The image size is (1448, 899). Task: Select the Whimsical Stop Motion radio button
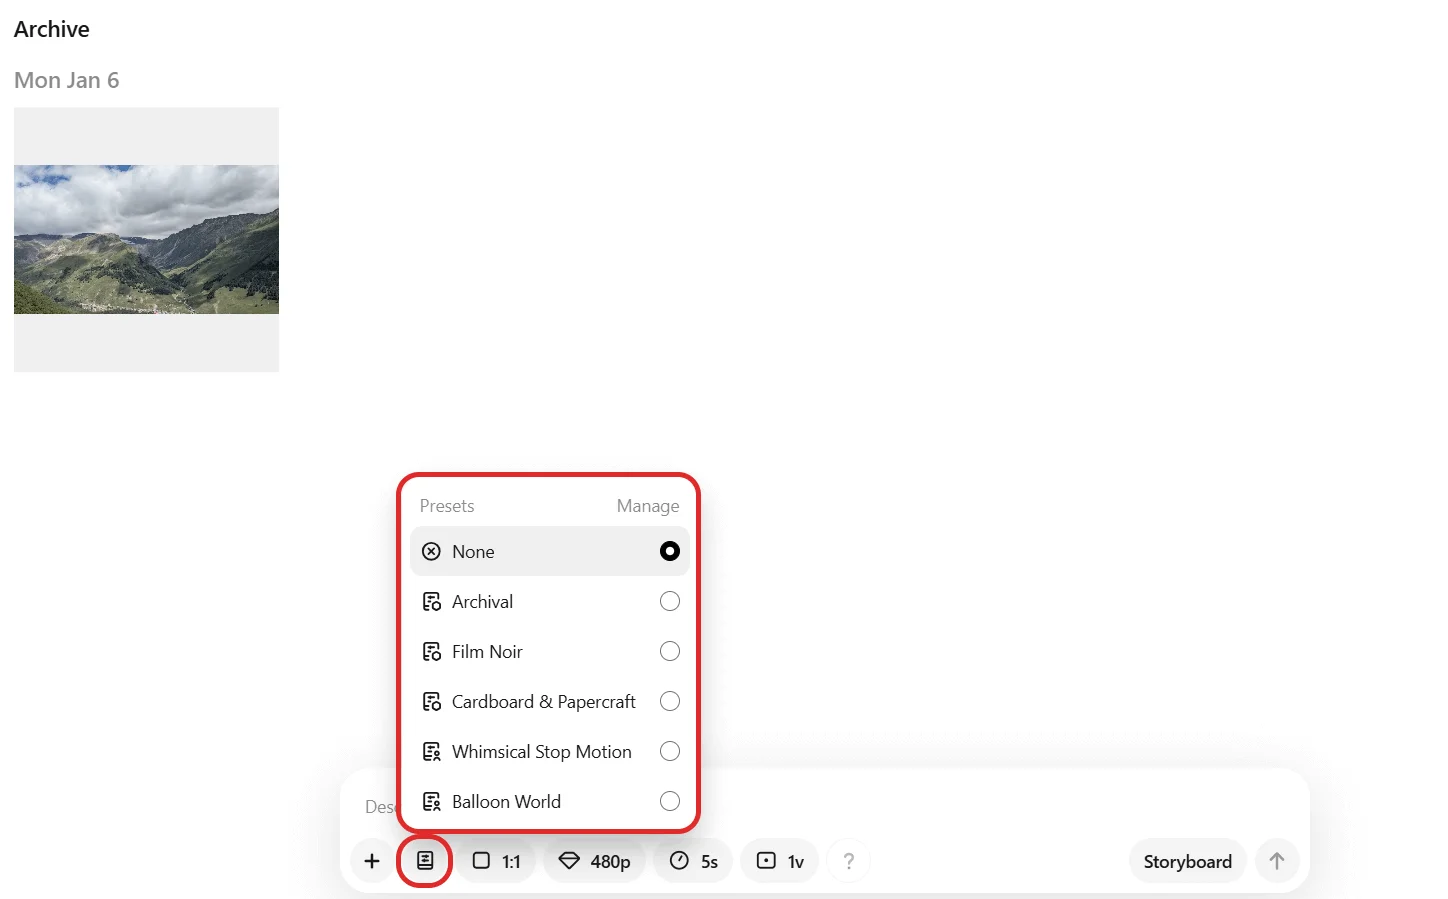pos(670,751)
